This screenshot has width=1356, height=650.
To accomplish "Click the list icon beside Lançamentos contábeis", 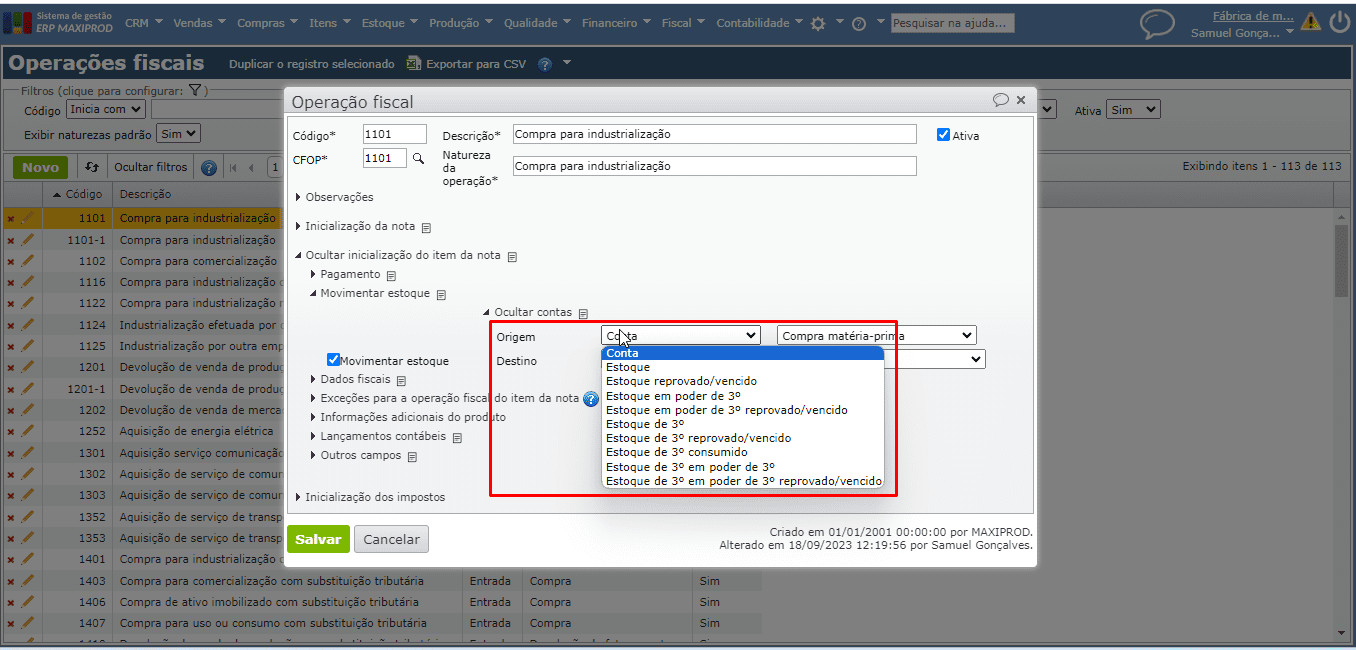I will click(457, 437).
